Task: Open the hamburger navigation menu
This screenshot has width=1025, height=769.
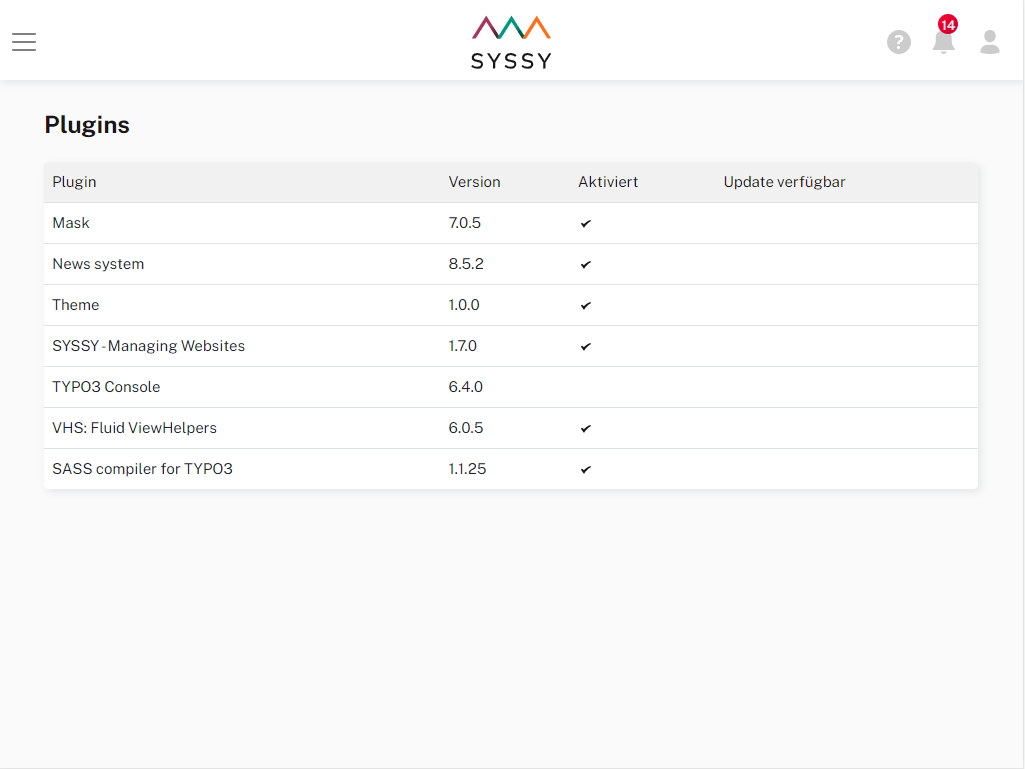Action: pyautogui.click(x=23, y=41)
